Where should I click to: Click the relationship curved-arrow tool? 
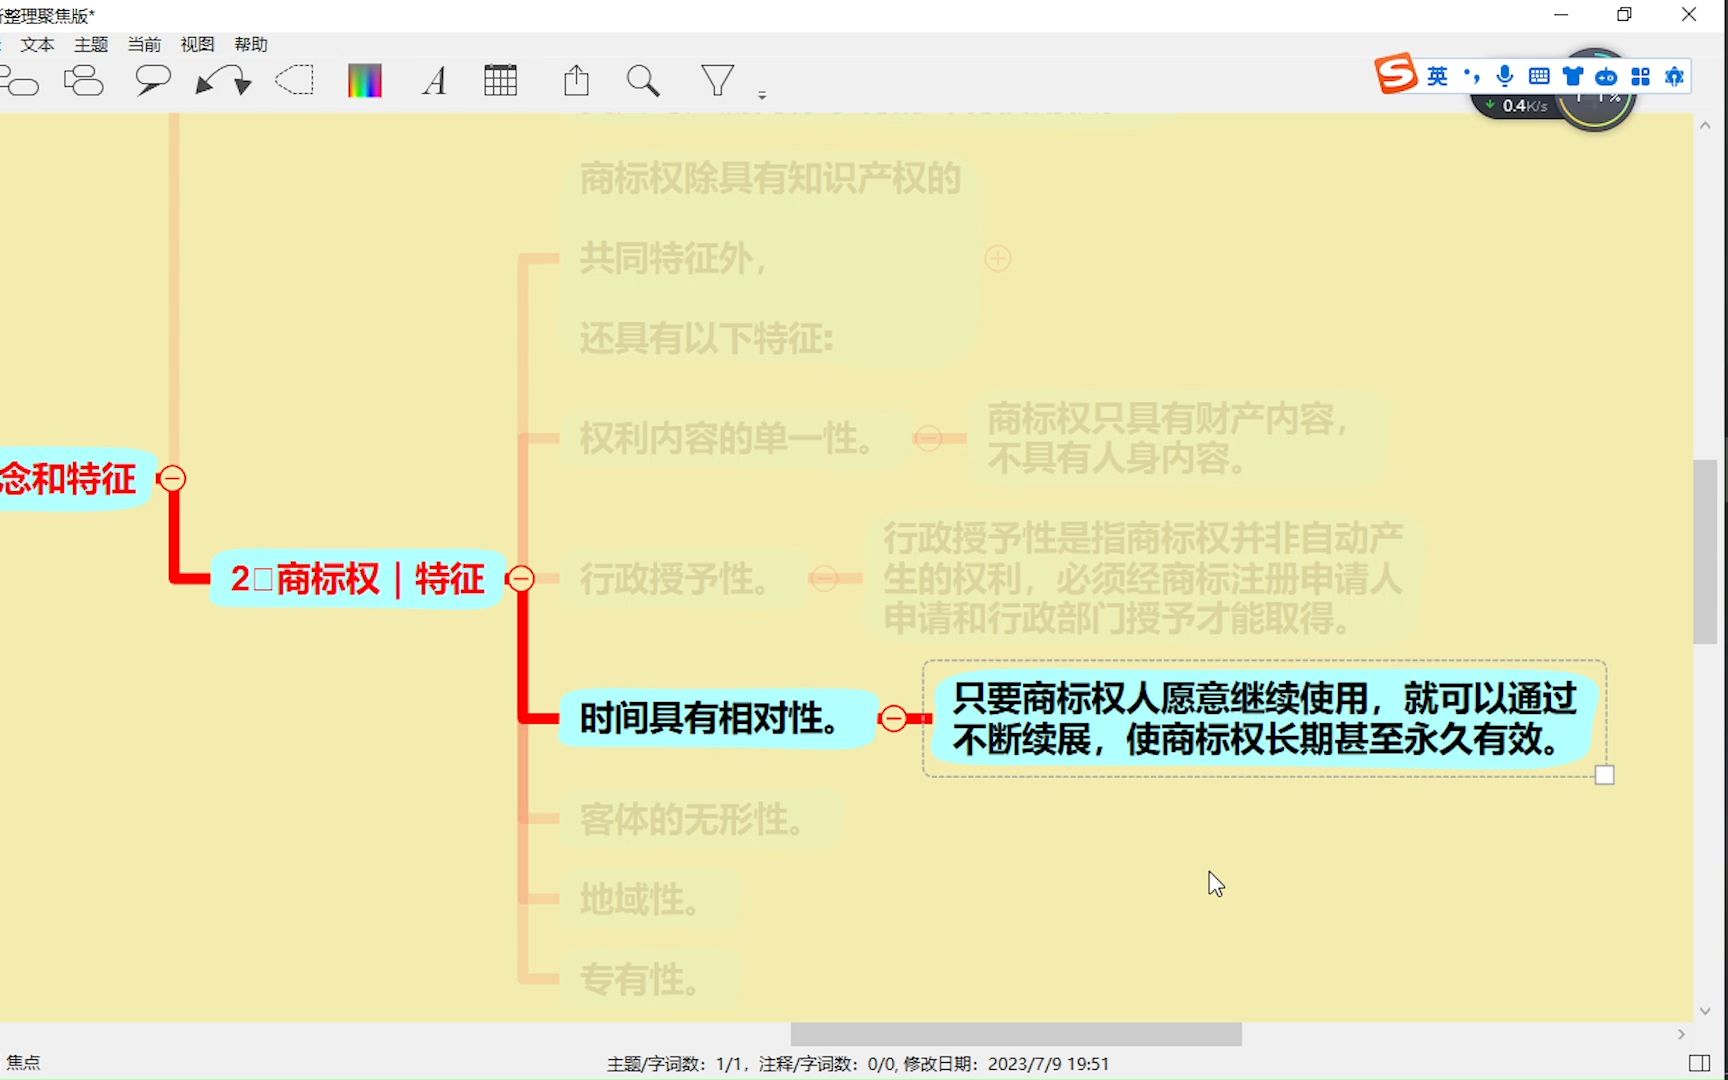[x=222, y=80]
